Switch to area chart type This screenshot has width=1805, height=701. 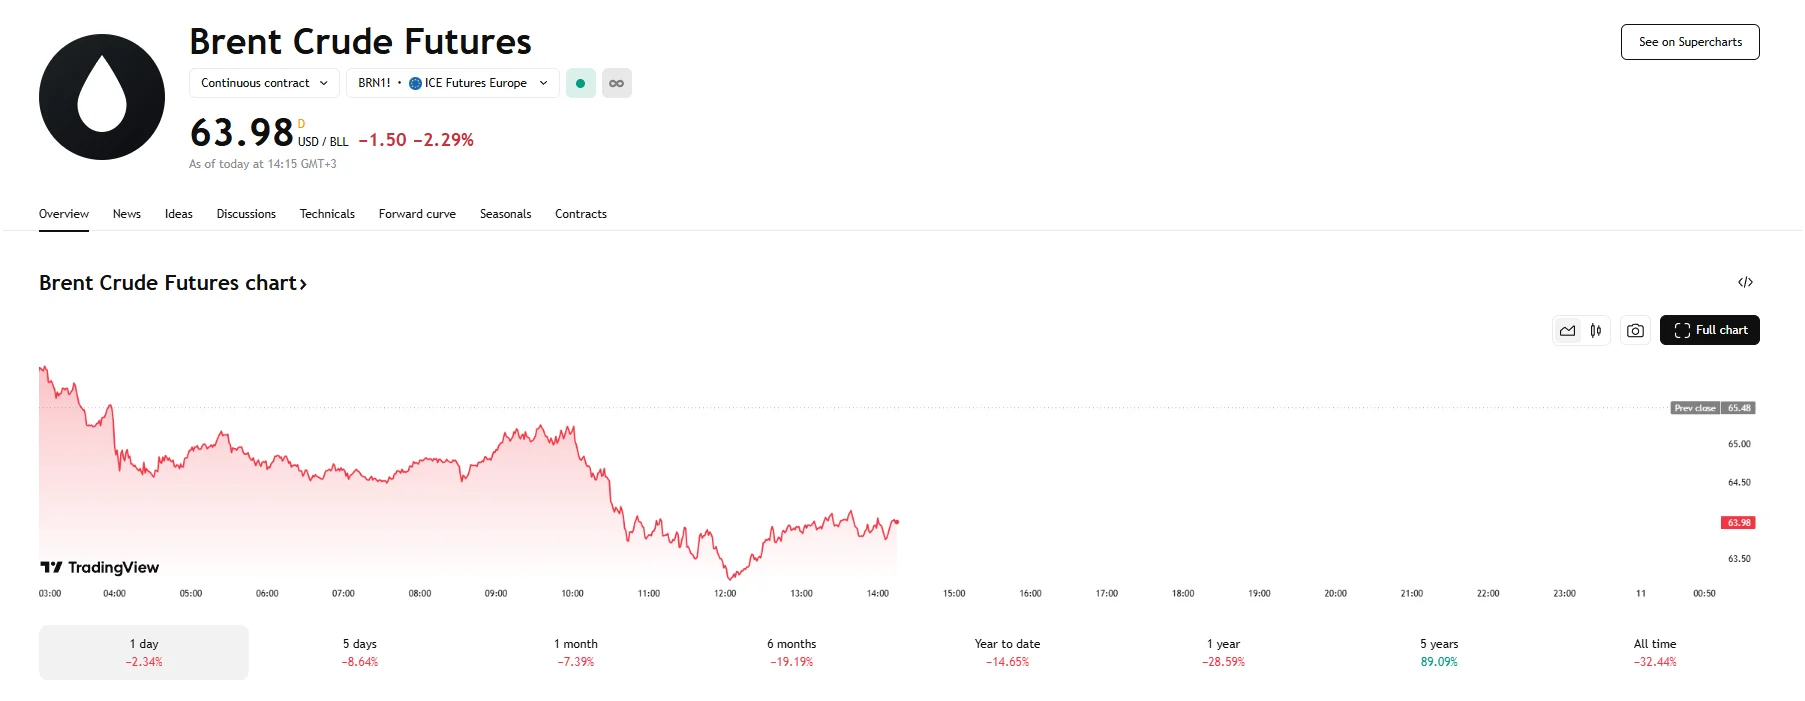[1567, 330]
